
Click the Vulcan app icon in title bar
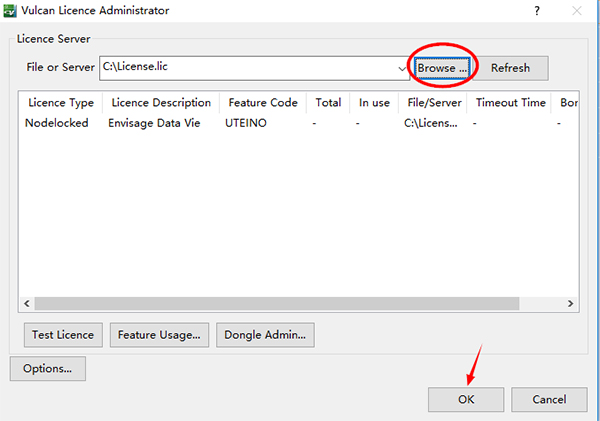(x=10, y=11)
